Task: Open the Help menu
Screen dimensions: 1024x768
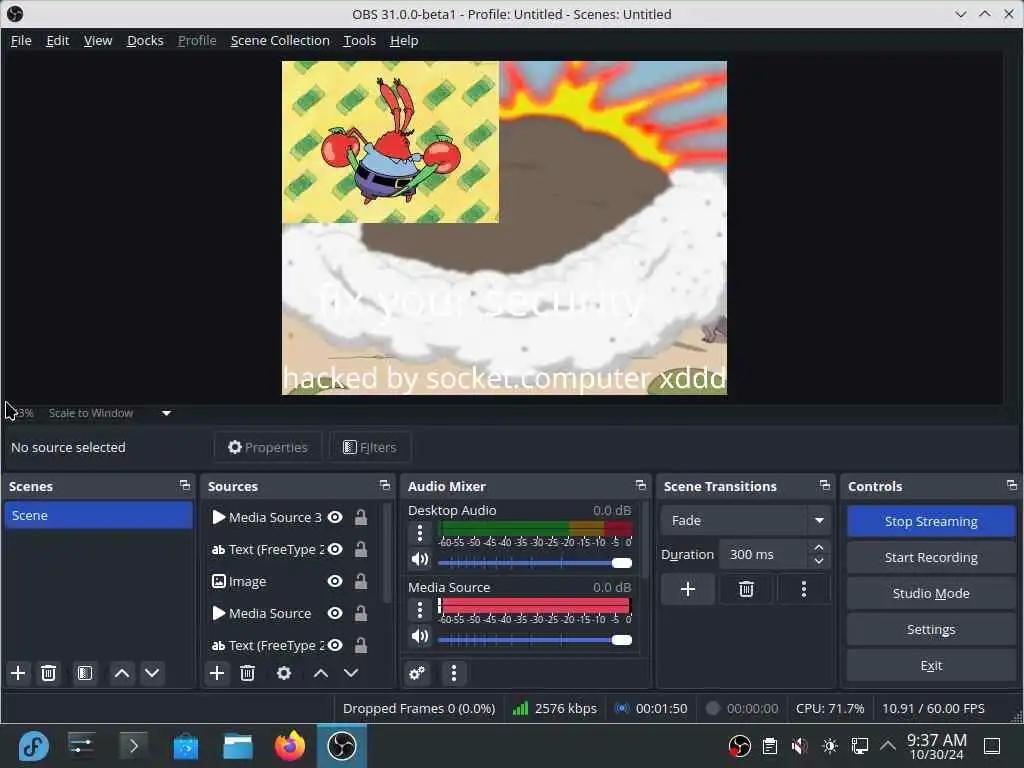Action: click(404, 40)
